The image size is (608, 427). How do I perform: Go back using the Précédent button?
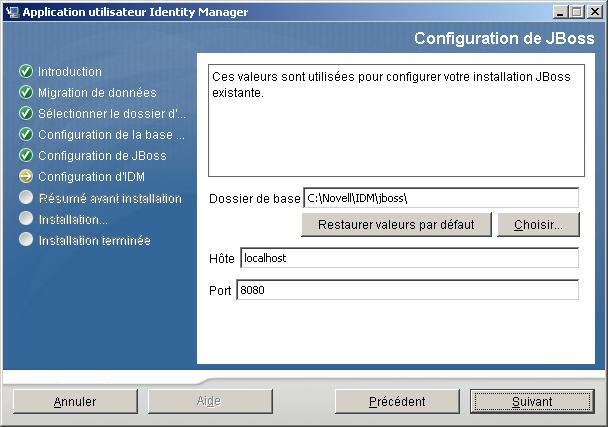[x=397, y=401]
